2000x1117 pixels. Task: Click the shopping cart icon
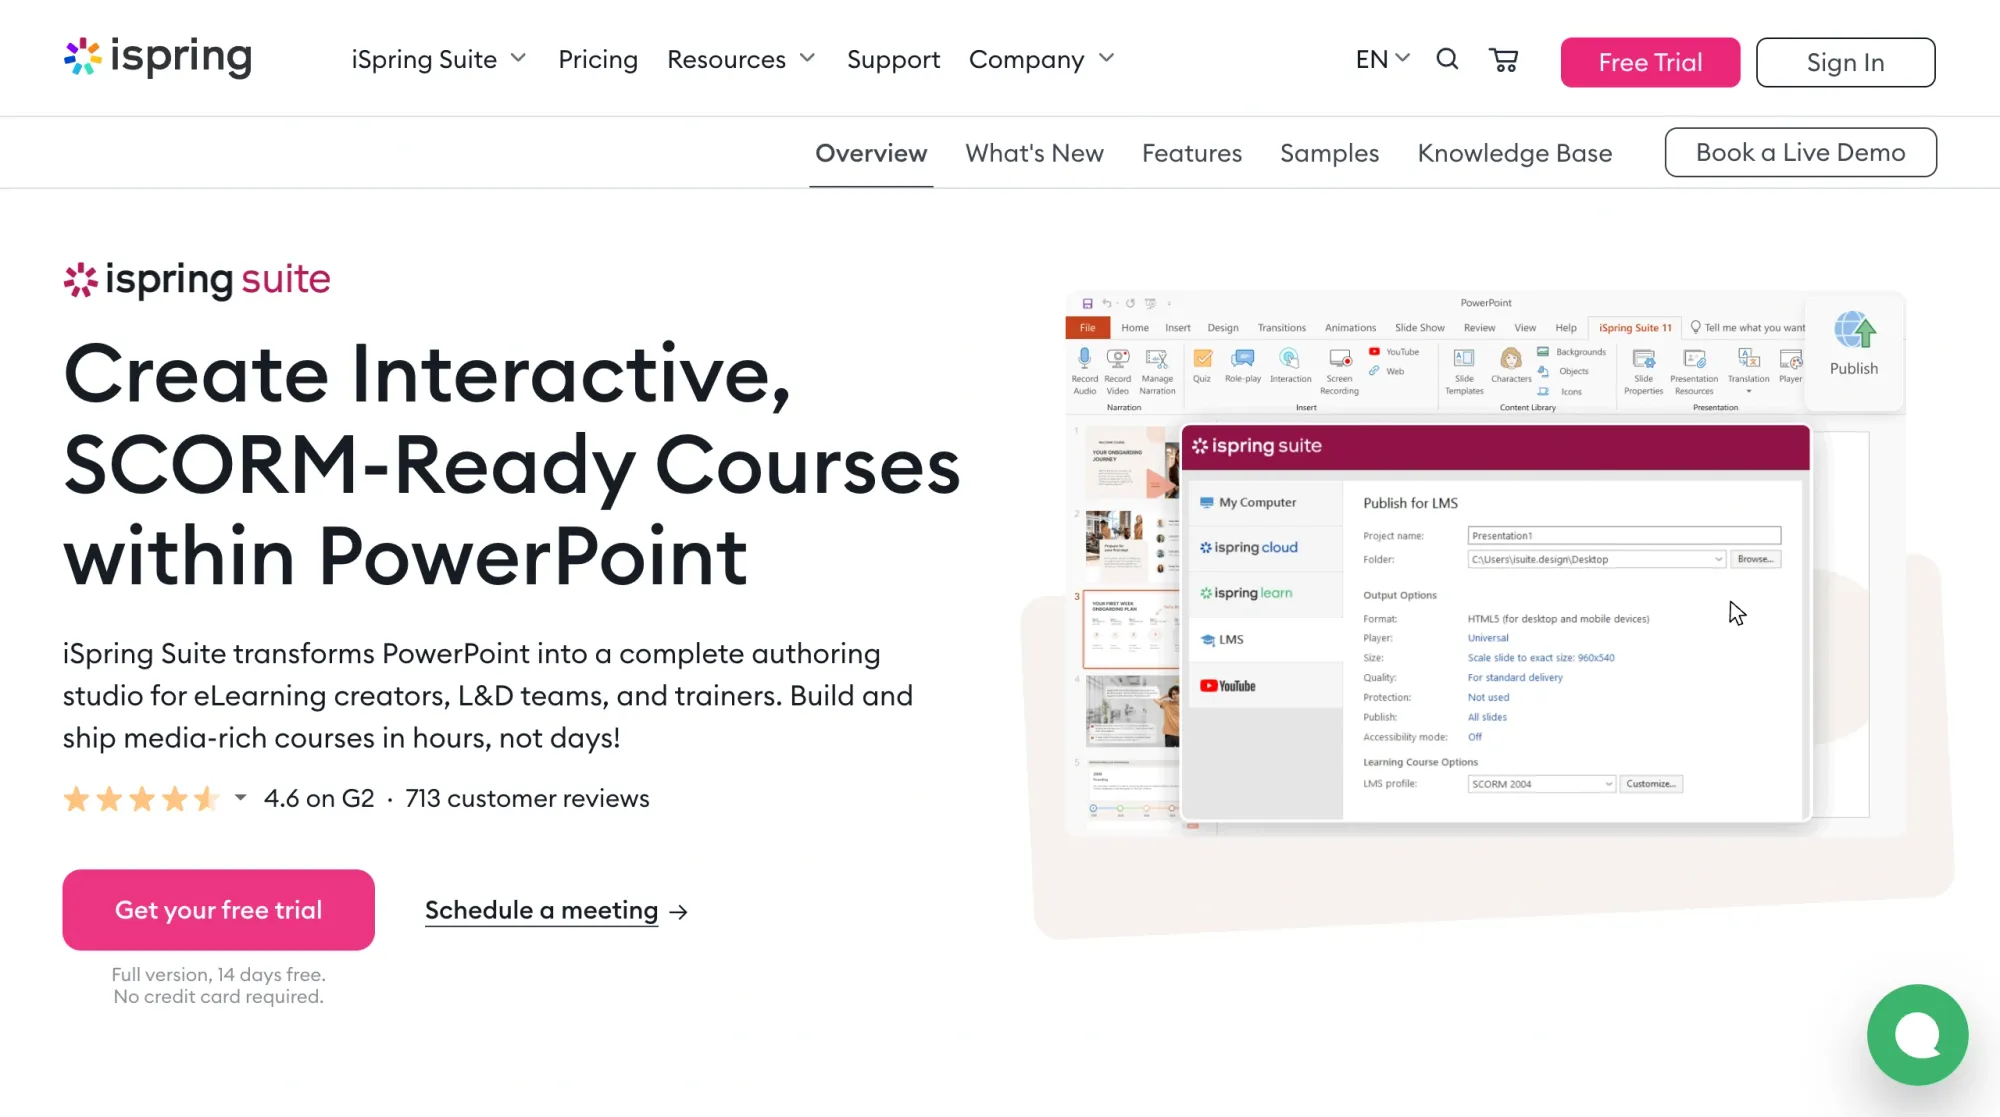pyautogui.click(x=1504, y=60)
